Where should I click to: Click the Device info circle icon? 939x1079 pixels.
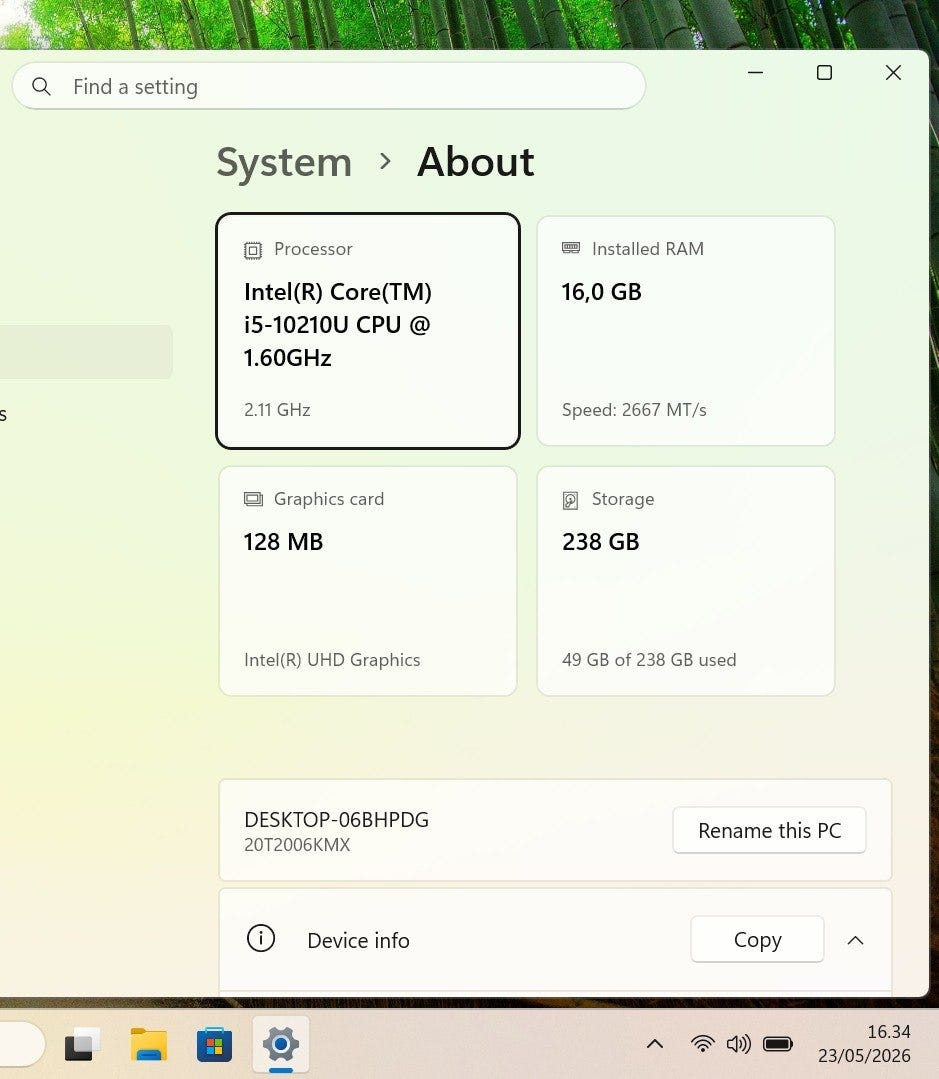261,939
